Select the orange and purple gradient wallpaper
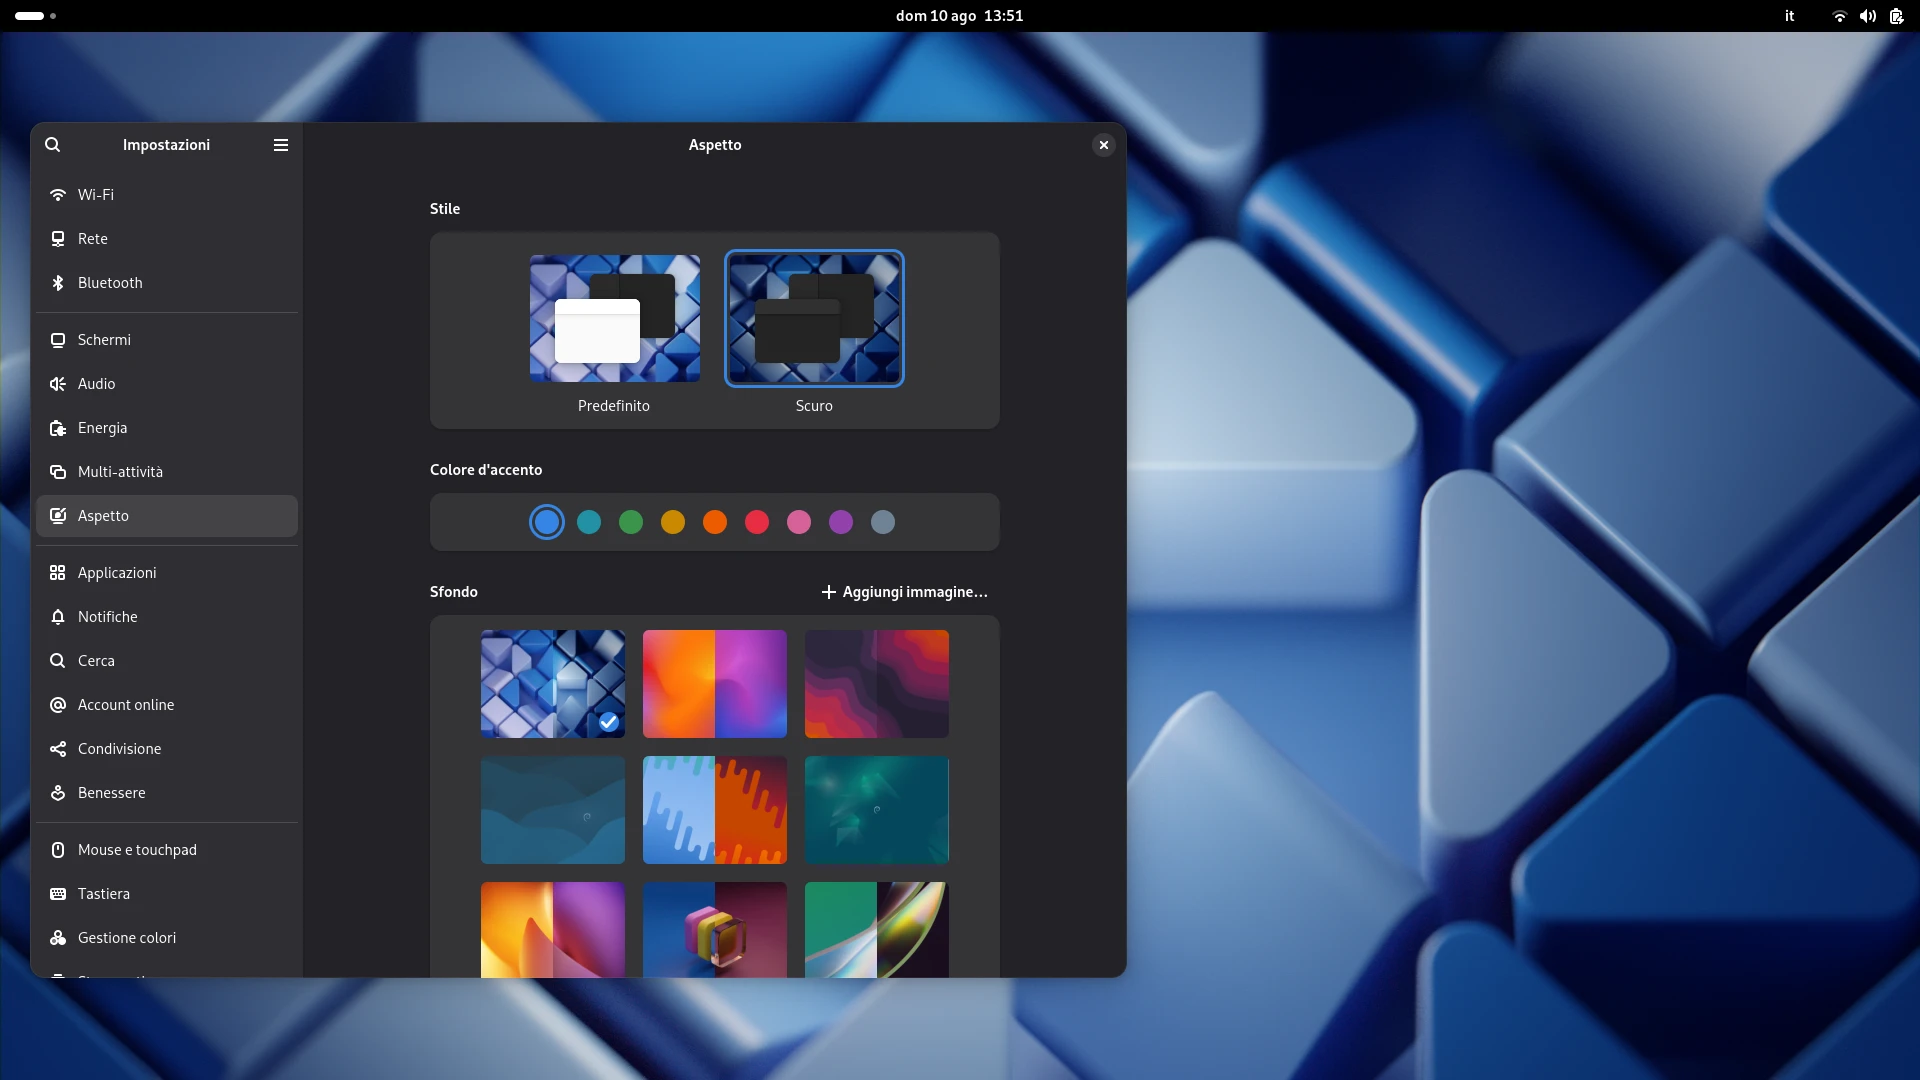 coord(715,684)
